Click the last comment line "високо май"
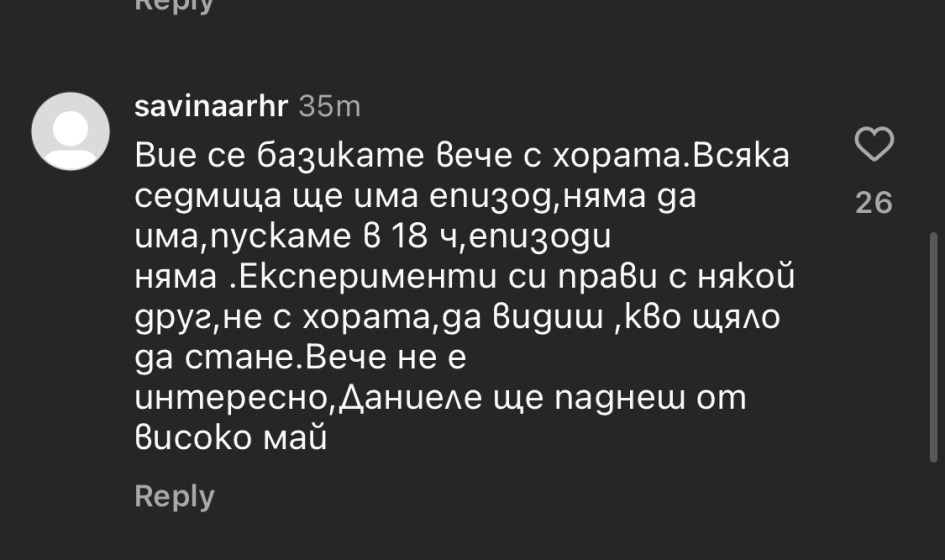 click(230, 437)
